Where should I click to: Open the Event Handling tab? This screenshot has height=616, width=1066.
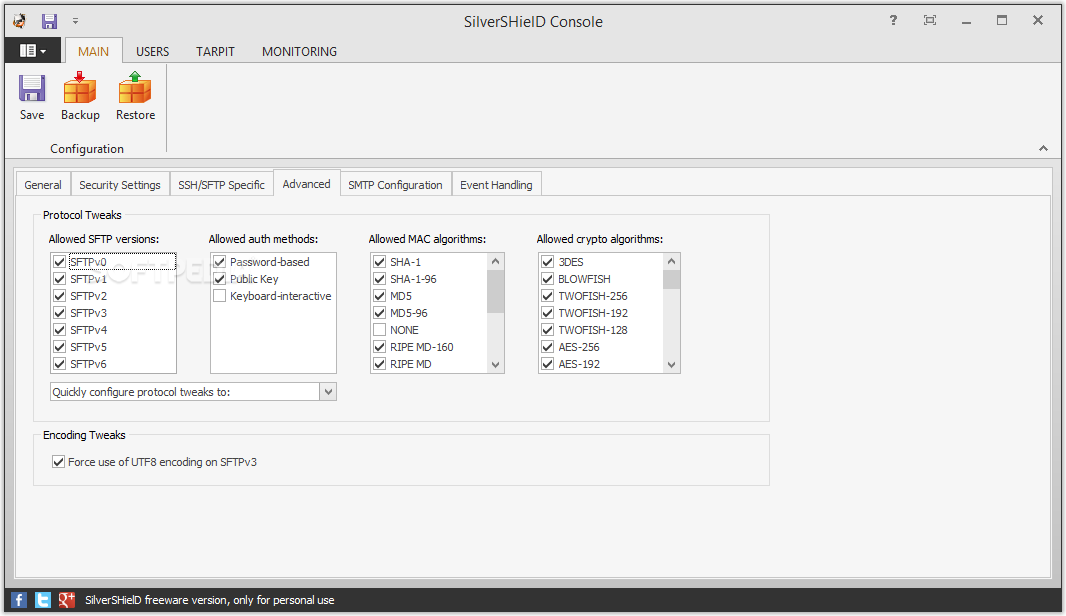pos(496,184)
